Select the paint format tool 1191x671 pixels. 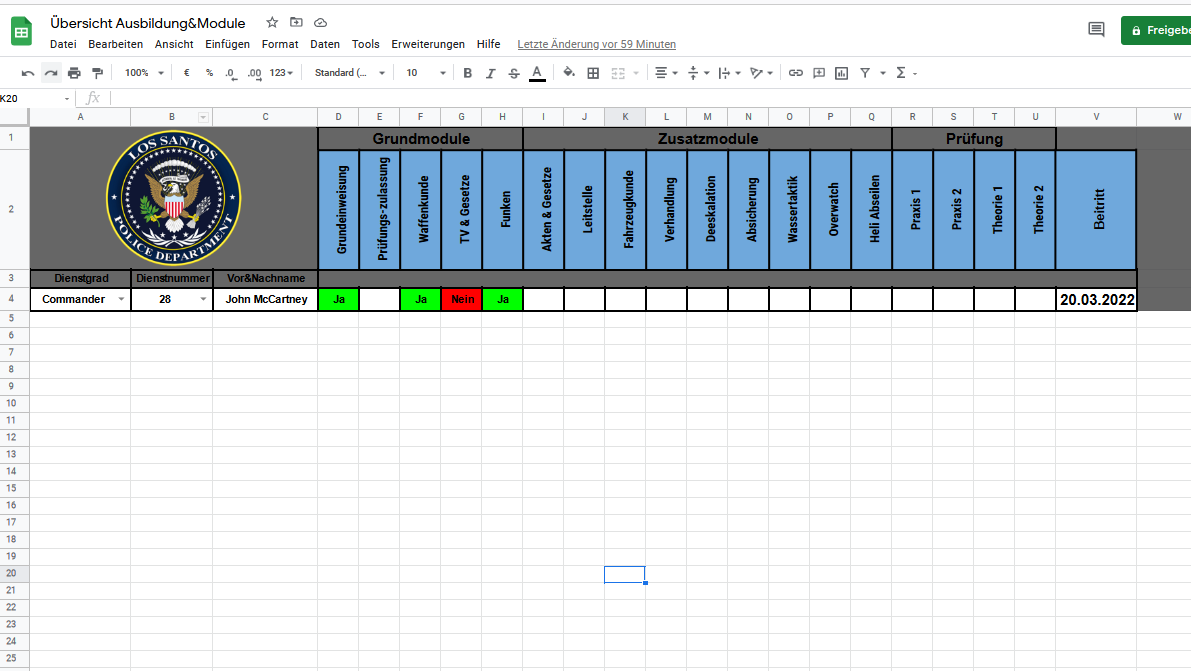coord(97,73)
